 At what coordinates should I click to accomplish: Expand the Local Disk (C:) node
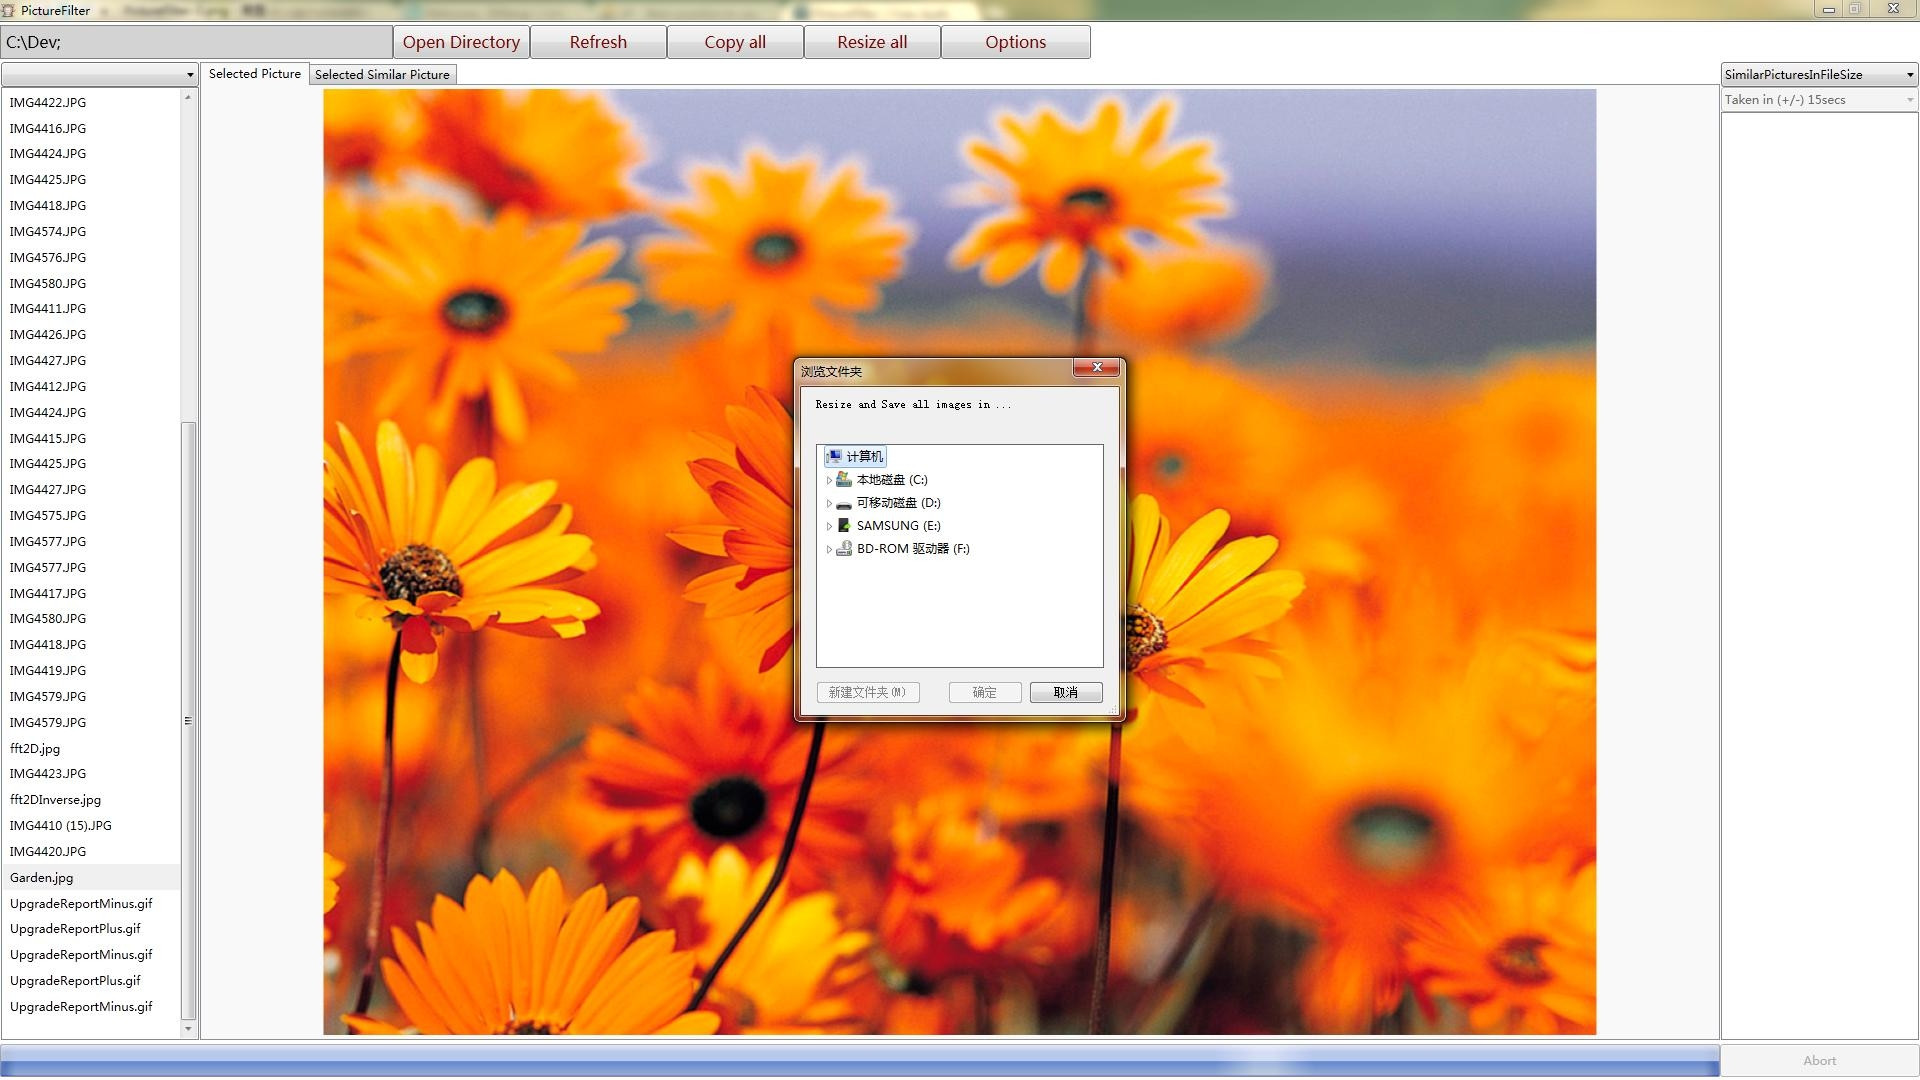829,481
